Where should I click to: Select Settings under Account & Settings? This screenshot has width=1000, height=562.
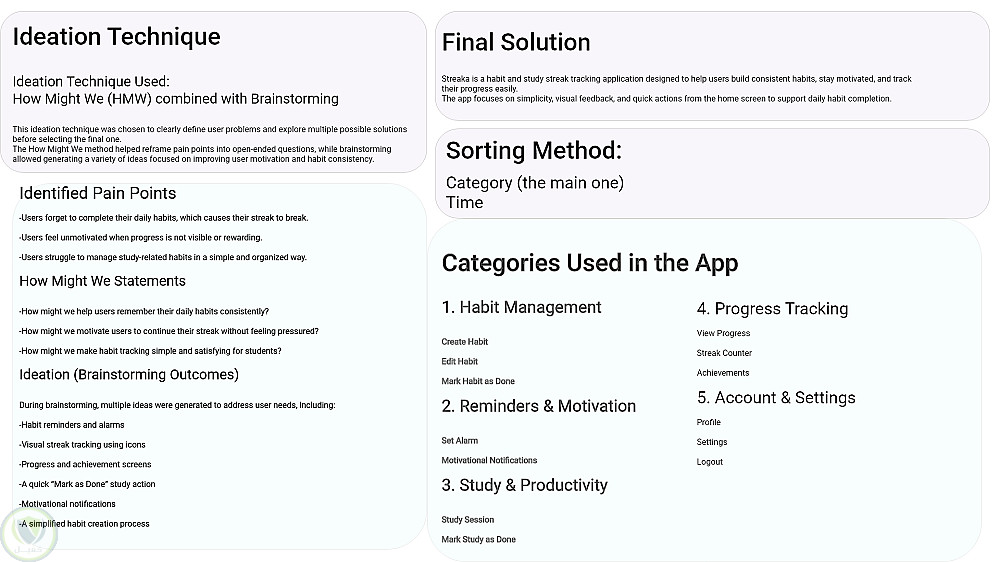point(712,442)
